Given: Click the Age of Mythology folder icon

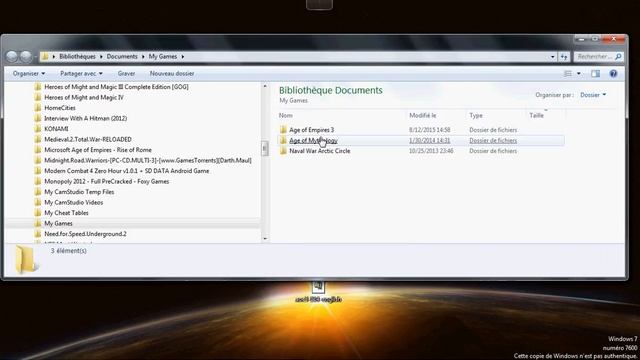Looking at the screenshot, I should tap(283, 140).
